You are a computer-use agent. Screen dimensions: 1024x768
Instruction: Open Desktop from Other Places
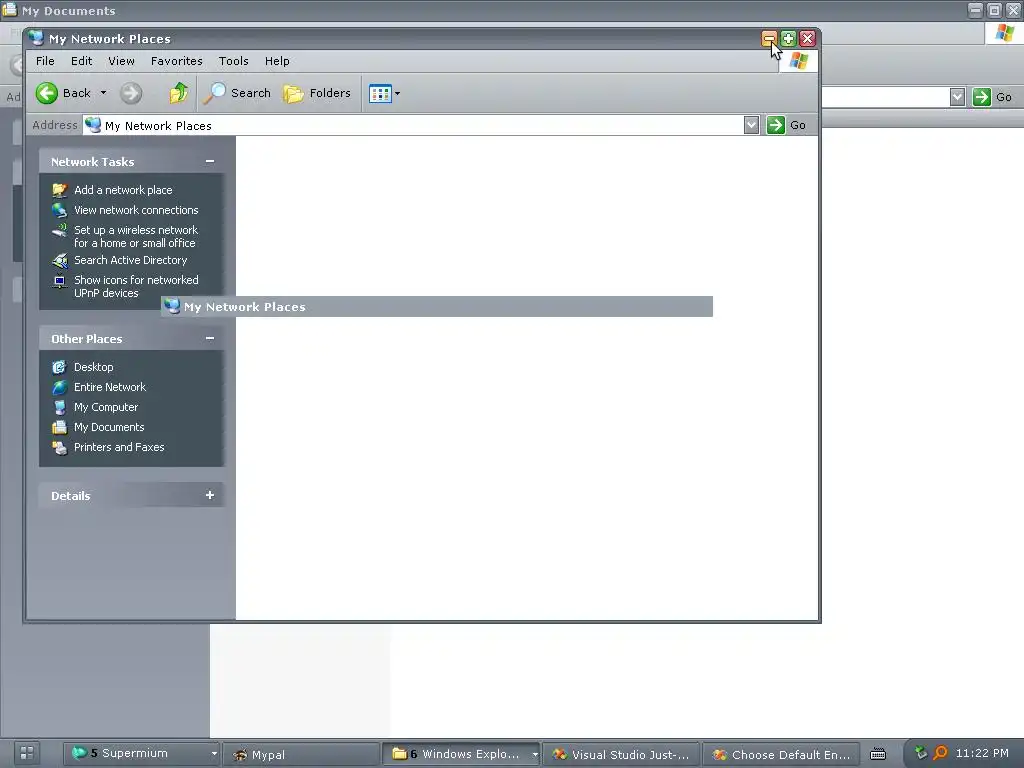pos(93,367)
